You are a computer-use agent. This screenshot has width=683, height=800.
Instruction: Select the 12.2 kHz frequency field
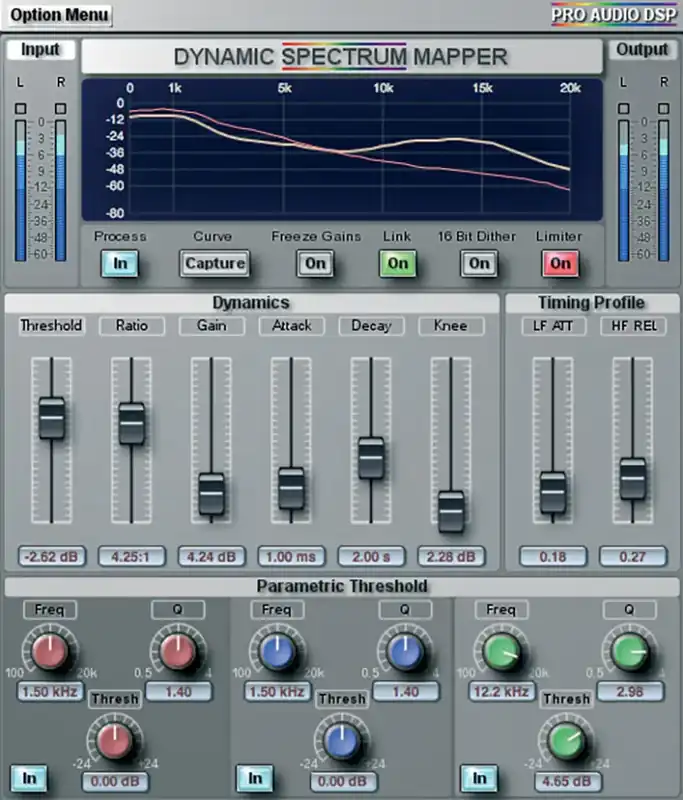[501, 692]
